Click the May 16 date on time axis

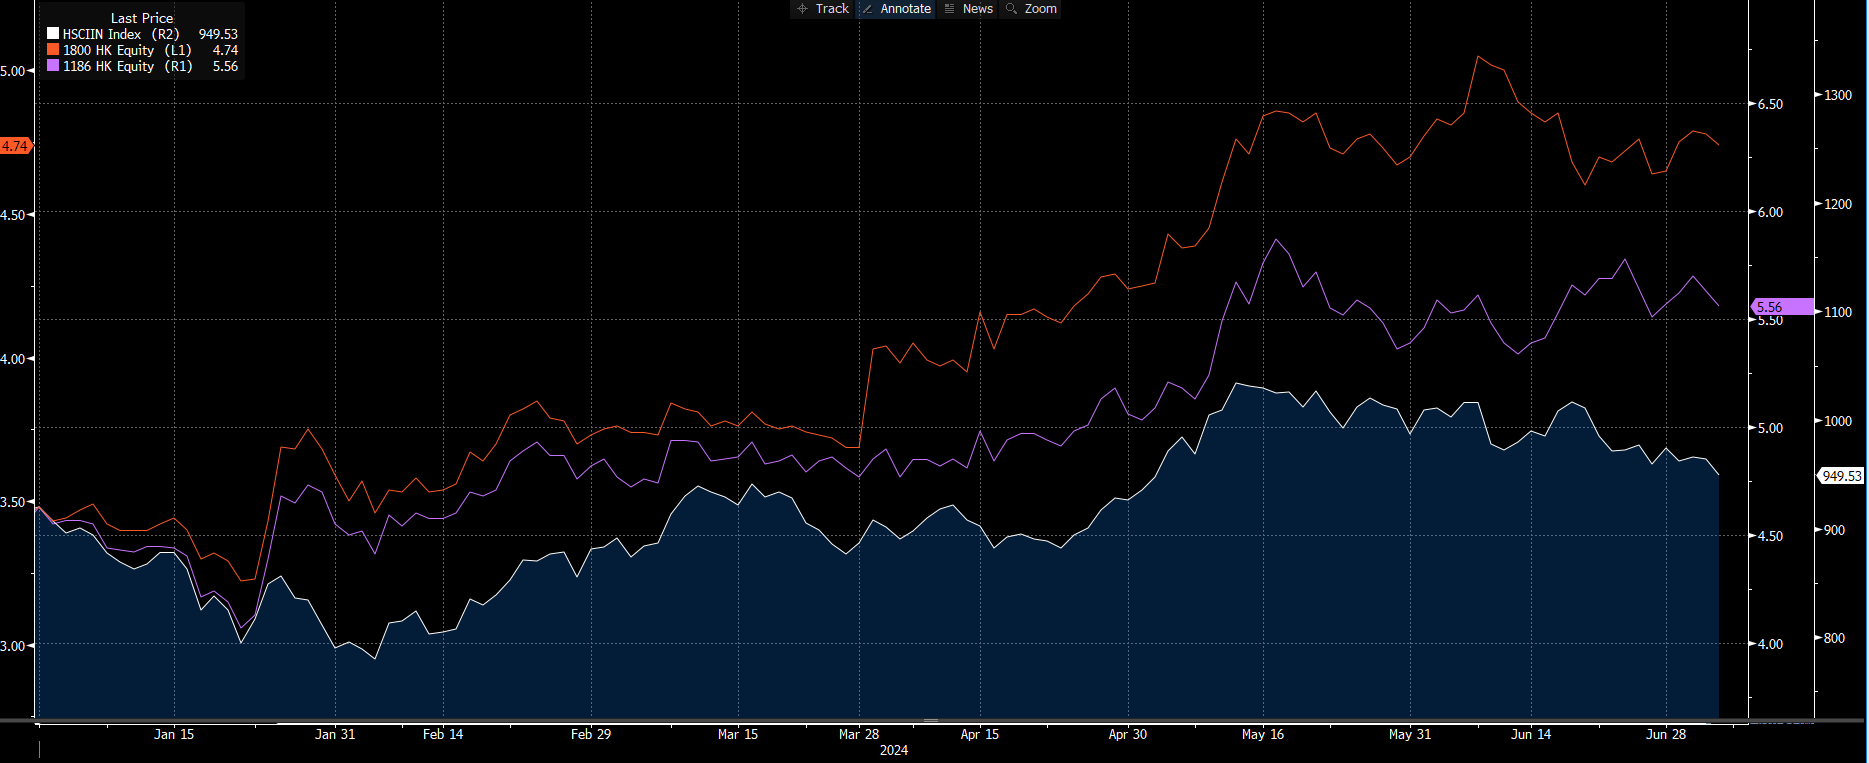point(1262,734)
